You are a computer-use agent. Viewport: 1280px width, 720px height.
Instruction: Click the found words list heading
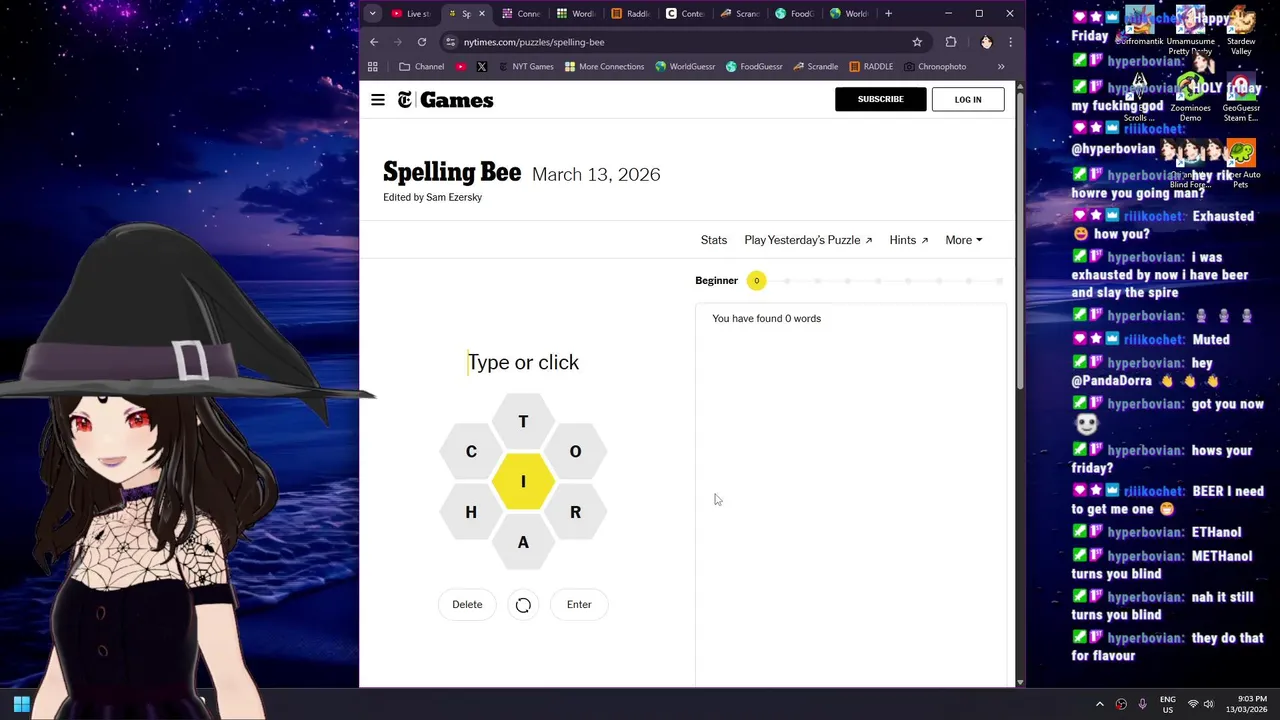click(766, 318)
